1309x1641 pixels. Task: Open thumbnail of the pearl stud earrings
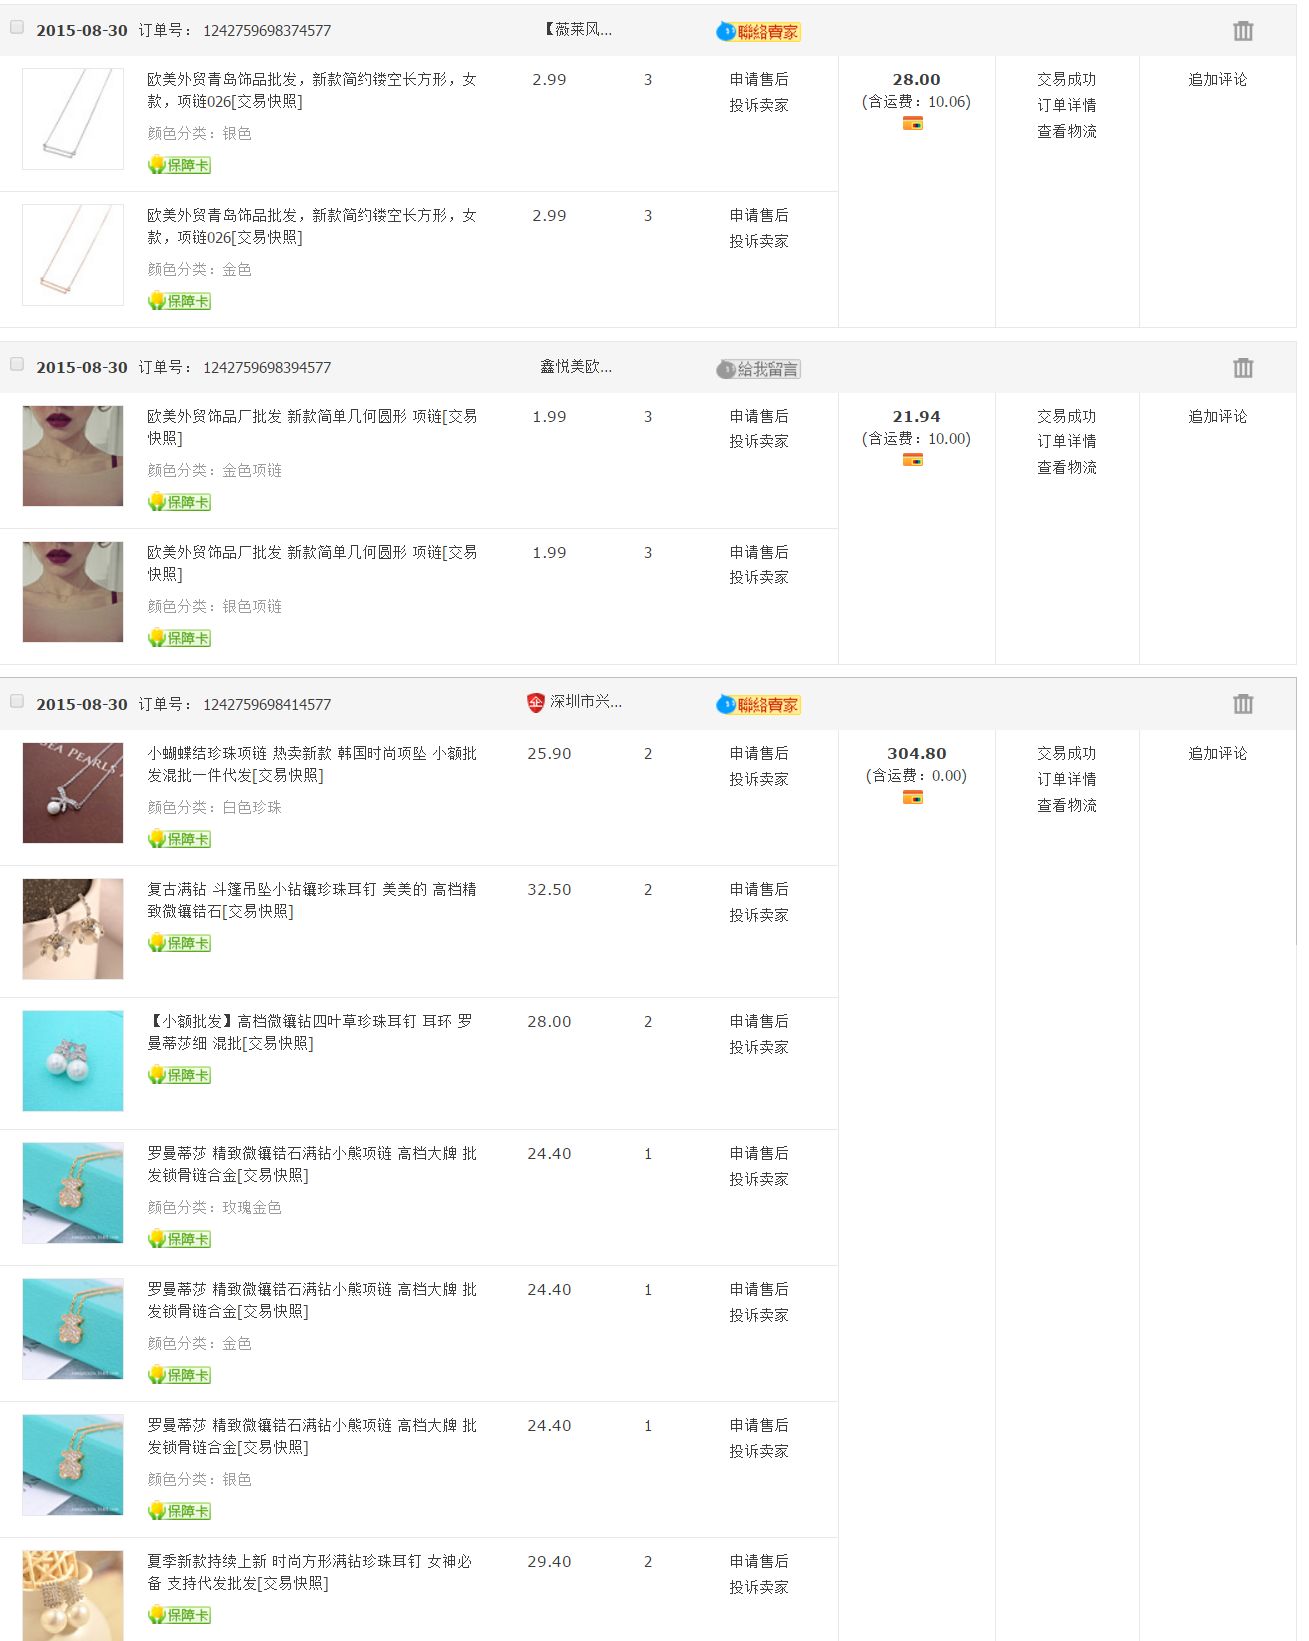73,1060
